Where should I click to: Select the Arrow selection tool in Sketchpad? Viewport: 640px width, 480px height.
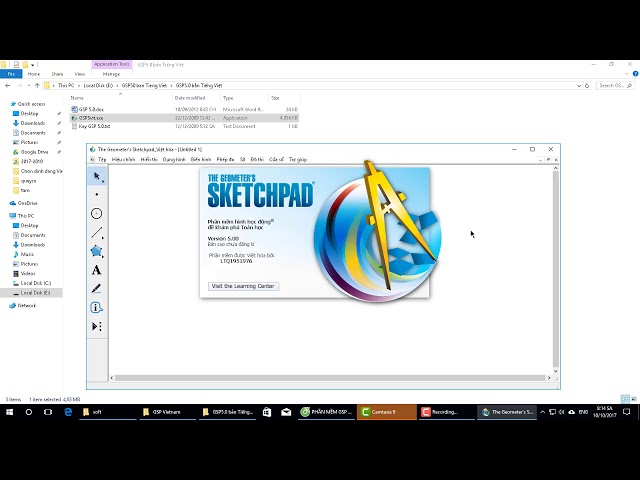click(97, 176)
